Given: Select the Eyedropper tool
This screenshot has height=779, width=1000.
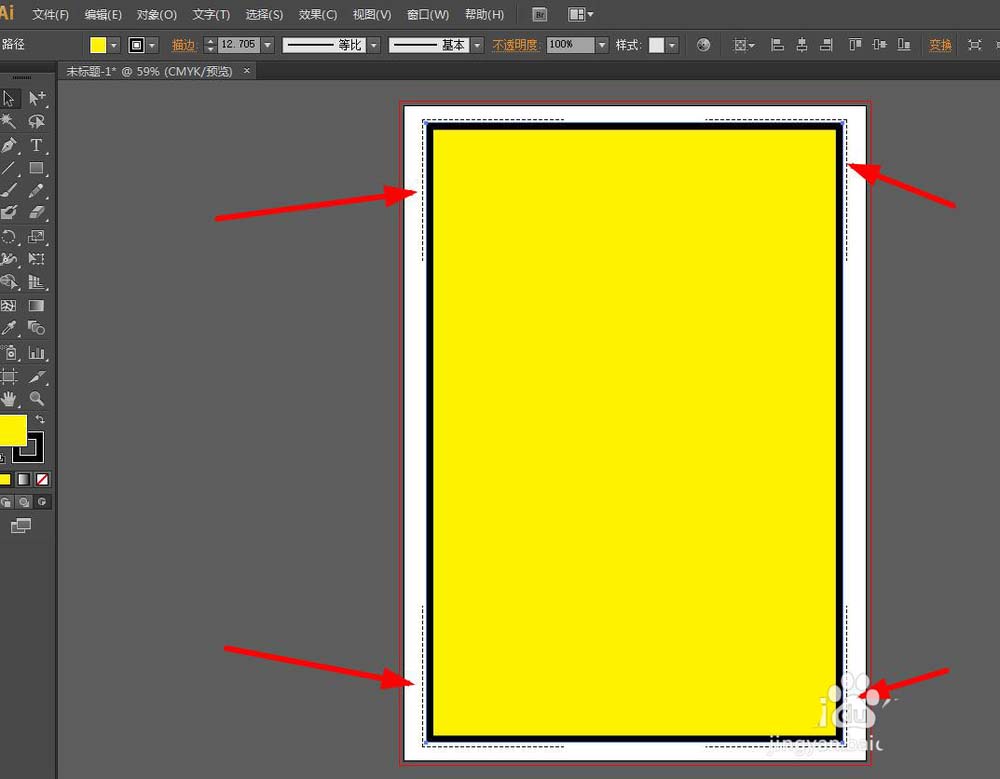Looking at the screenshot, I should tap(8, 328).
